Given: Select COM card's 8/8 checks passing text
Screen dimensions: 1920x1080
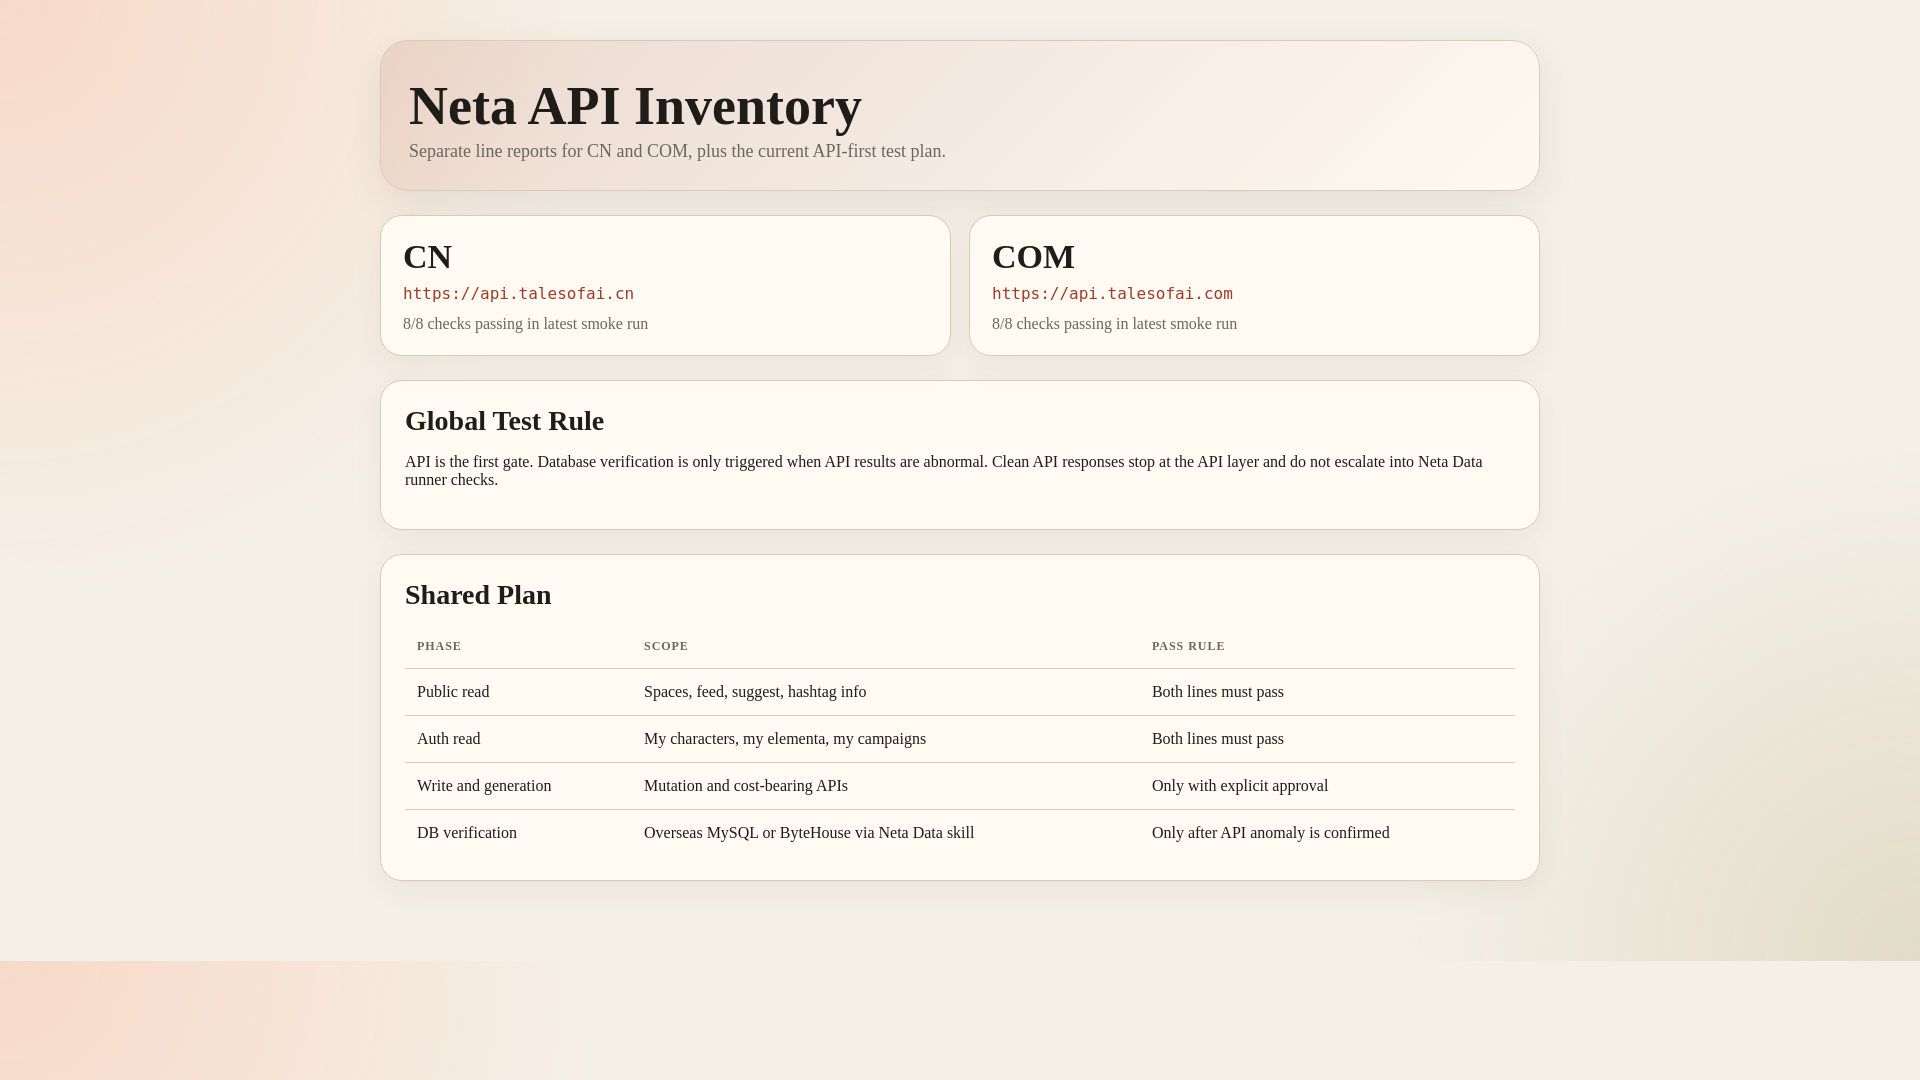Looking at the screenshot, I should (x=1114, y=324).
